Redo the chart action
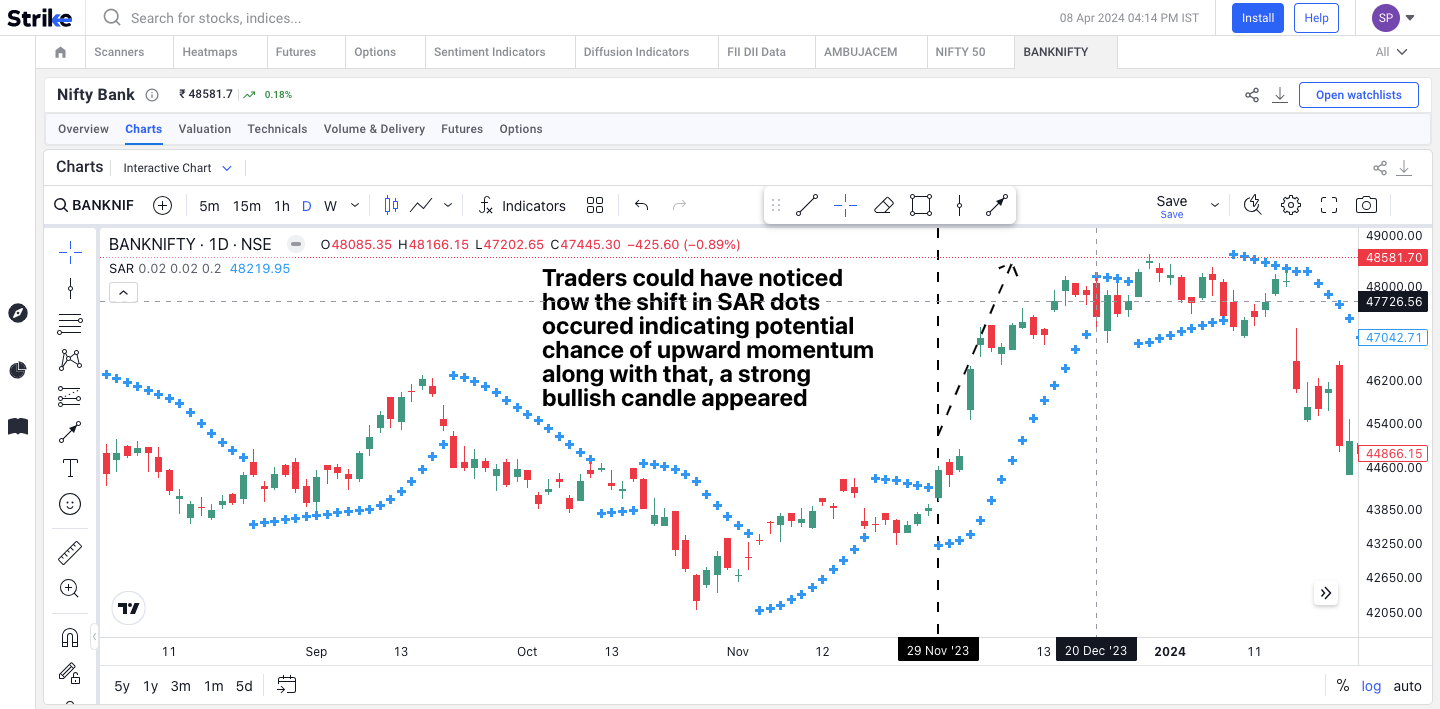 pos(680,205)
